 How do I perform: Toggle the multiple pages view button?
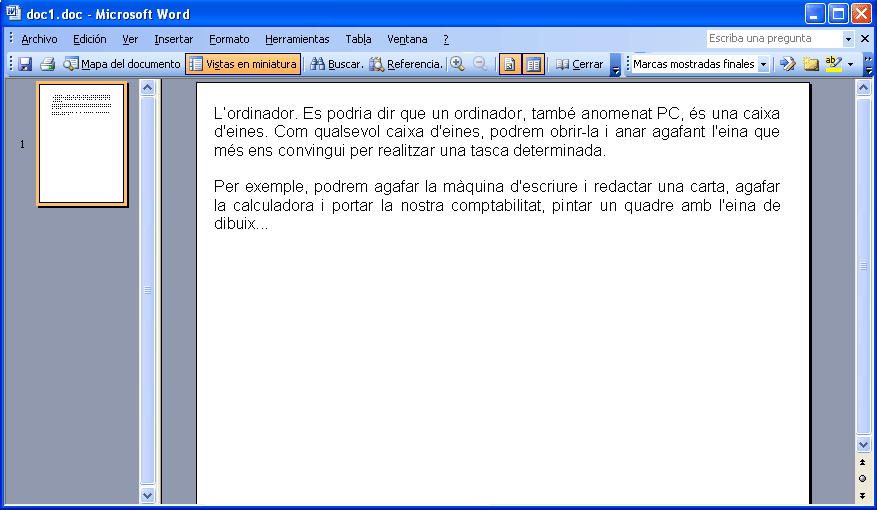tap(533, 64)
